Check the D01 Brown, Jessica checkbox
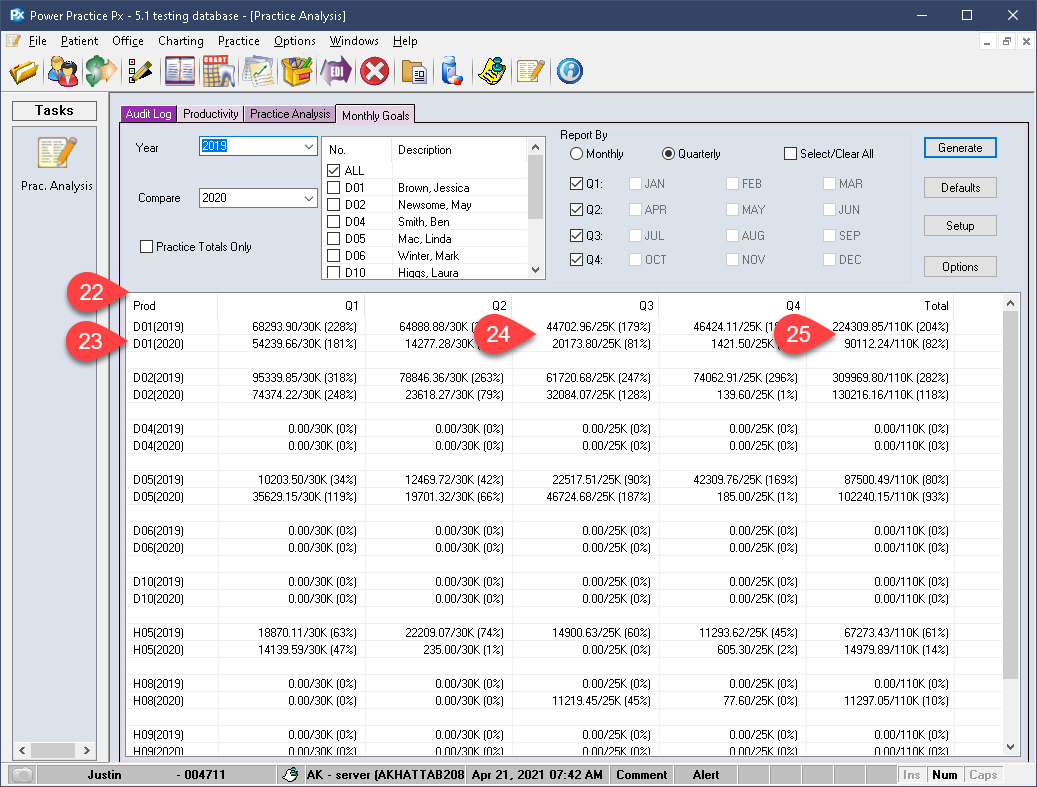Screen dimensions: 1037x787 point(334,188)
